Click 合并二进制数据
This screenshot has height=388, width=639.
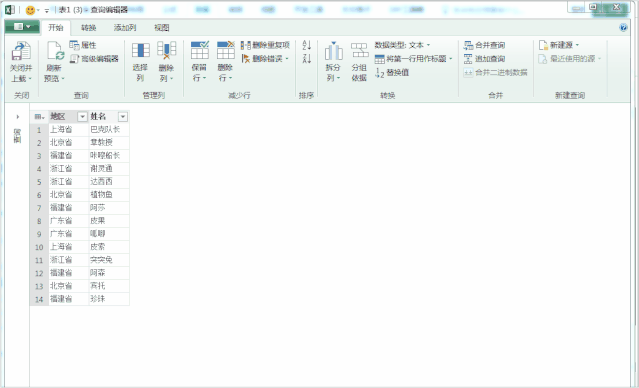pyautogui.click(x=496, y=73)
